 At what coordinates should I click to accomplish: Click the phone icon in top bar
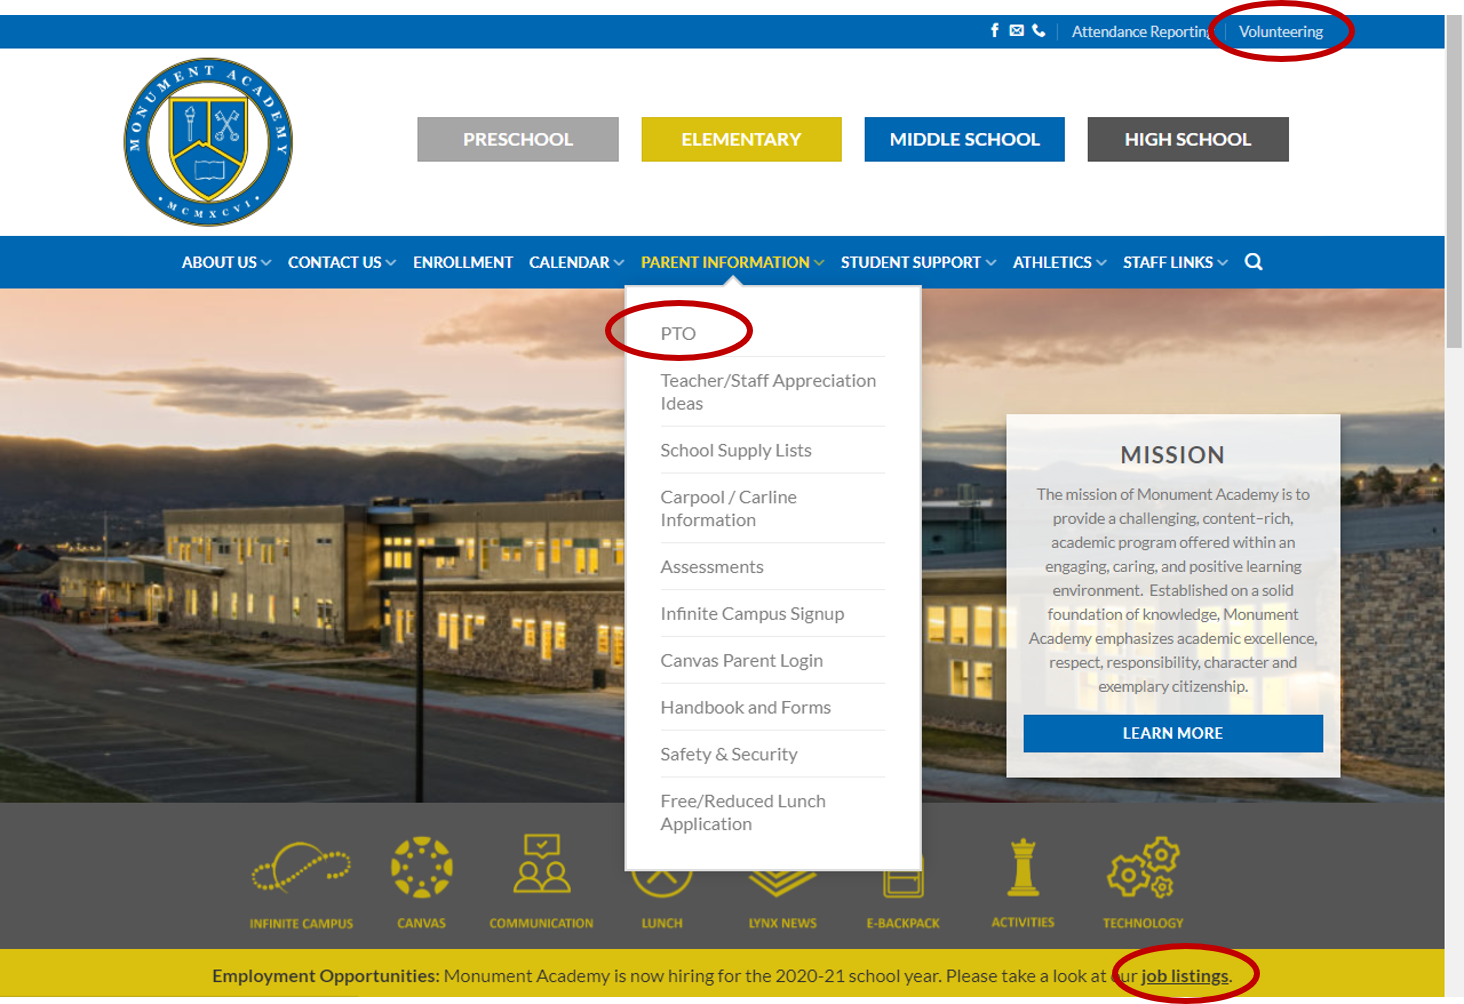1039,31
